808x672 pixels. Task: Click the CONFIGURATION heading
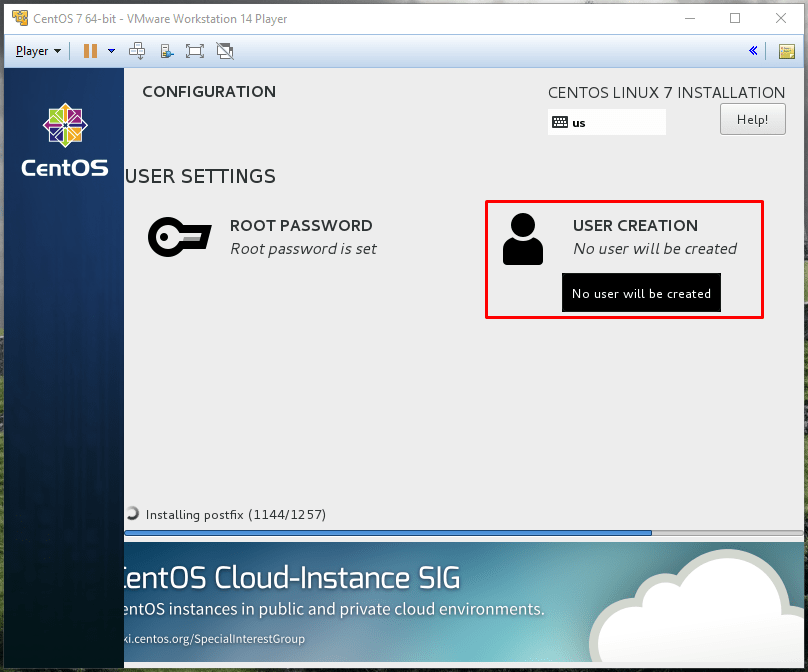click(x=209, y=92)
